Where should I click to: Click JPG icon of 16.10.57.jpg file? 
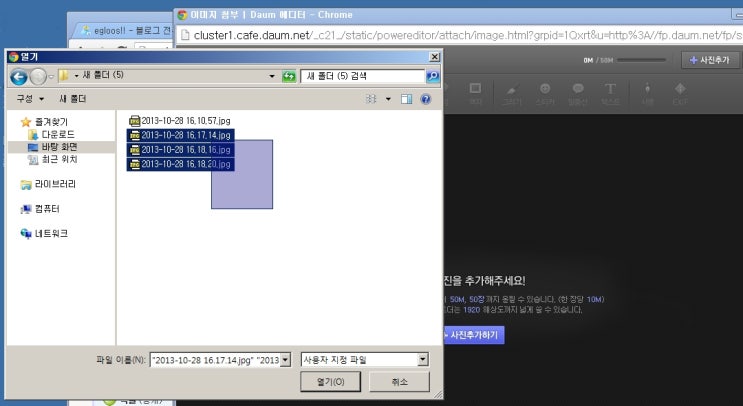135,121
